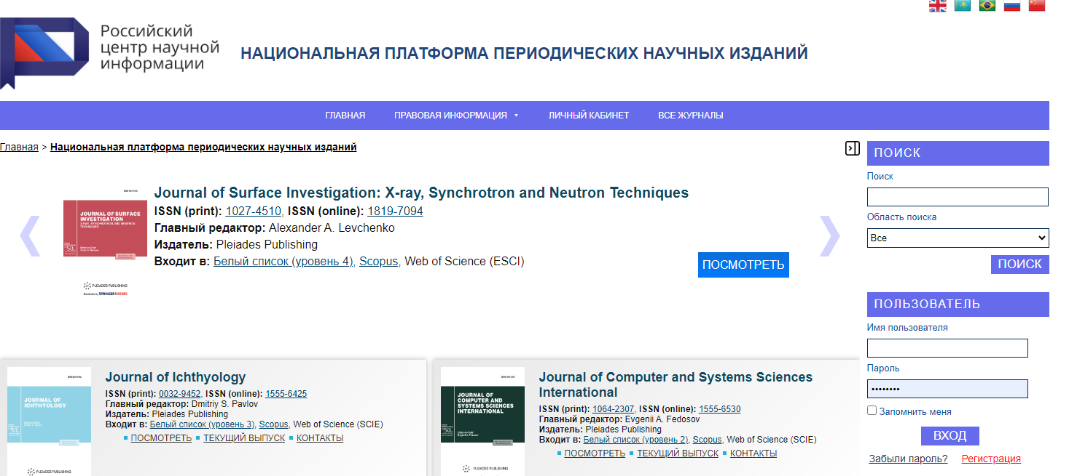Click КОНТАКТЫ under Journal of Ichthyology

point(320,438)
